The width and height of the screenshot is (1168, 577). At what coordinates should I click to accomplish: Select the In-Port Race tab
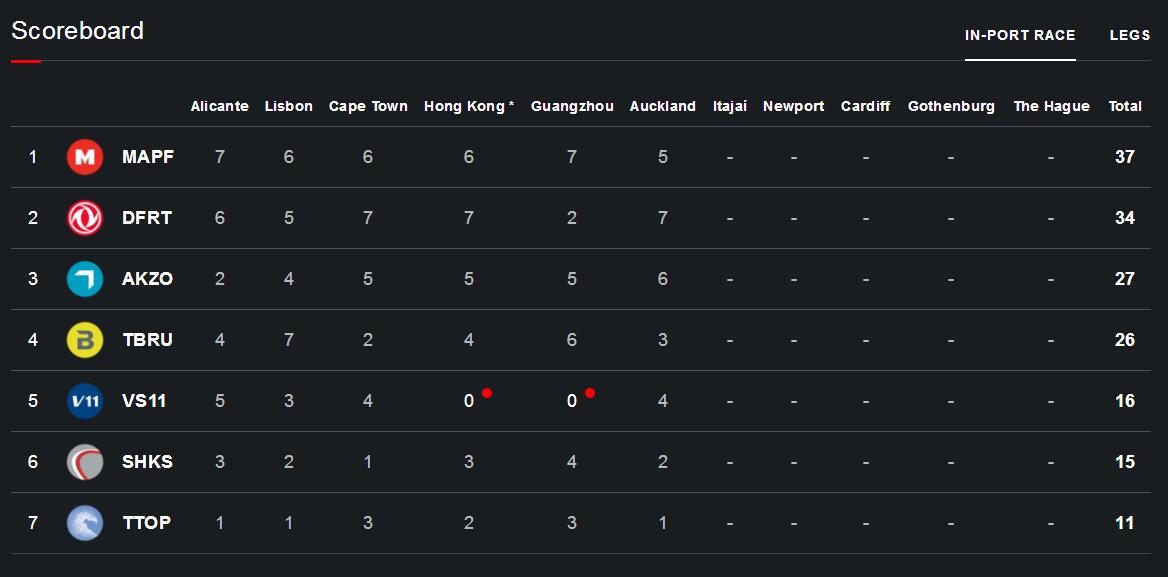pyautogui.click(x=1020, y=35)
